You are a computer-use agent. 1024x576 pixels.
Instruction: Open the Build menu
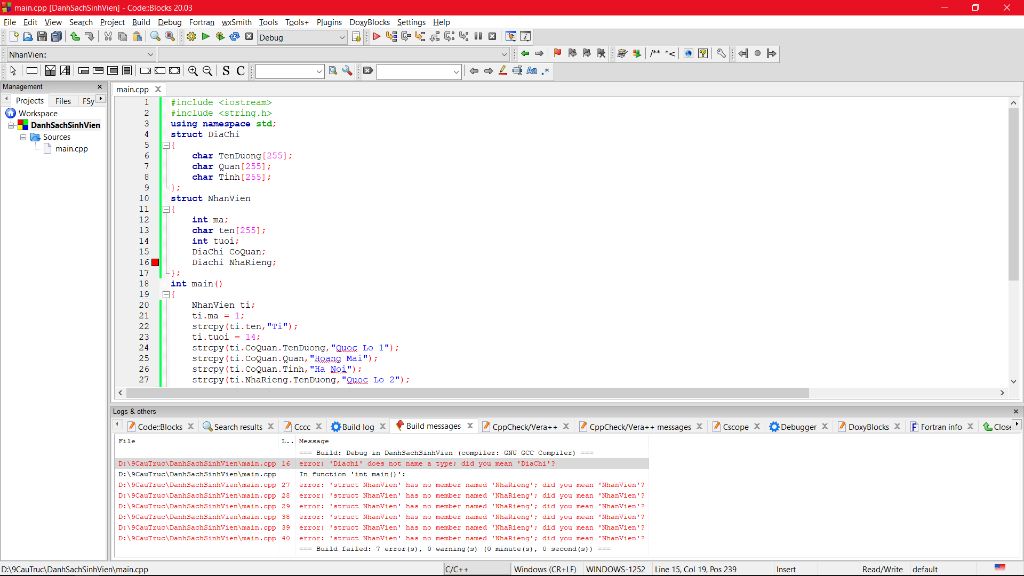click(141, 22)
